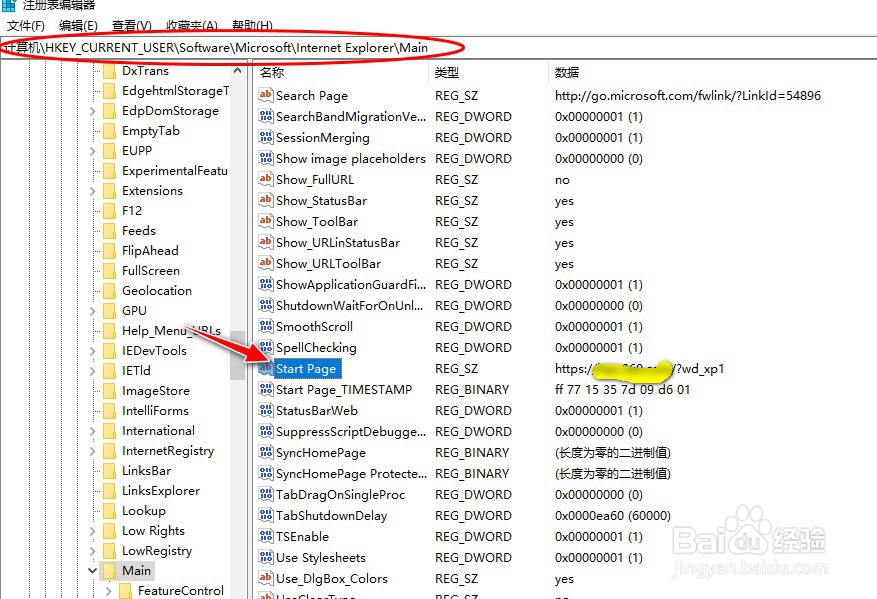Click the Search Page fwlink URL data
The height and width of the screenshot is (599, 877).
coord(688,96)
